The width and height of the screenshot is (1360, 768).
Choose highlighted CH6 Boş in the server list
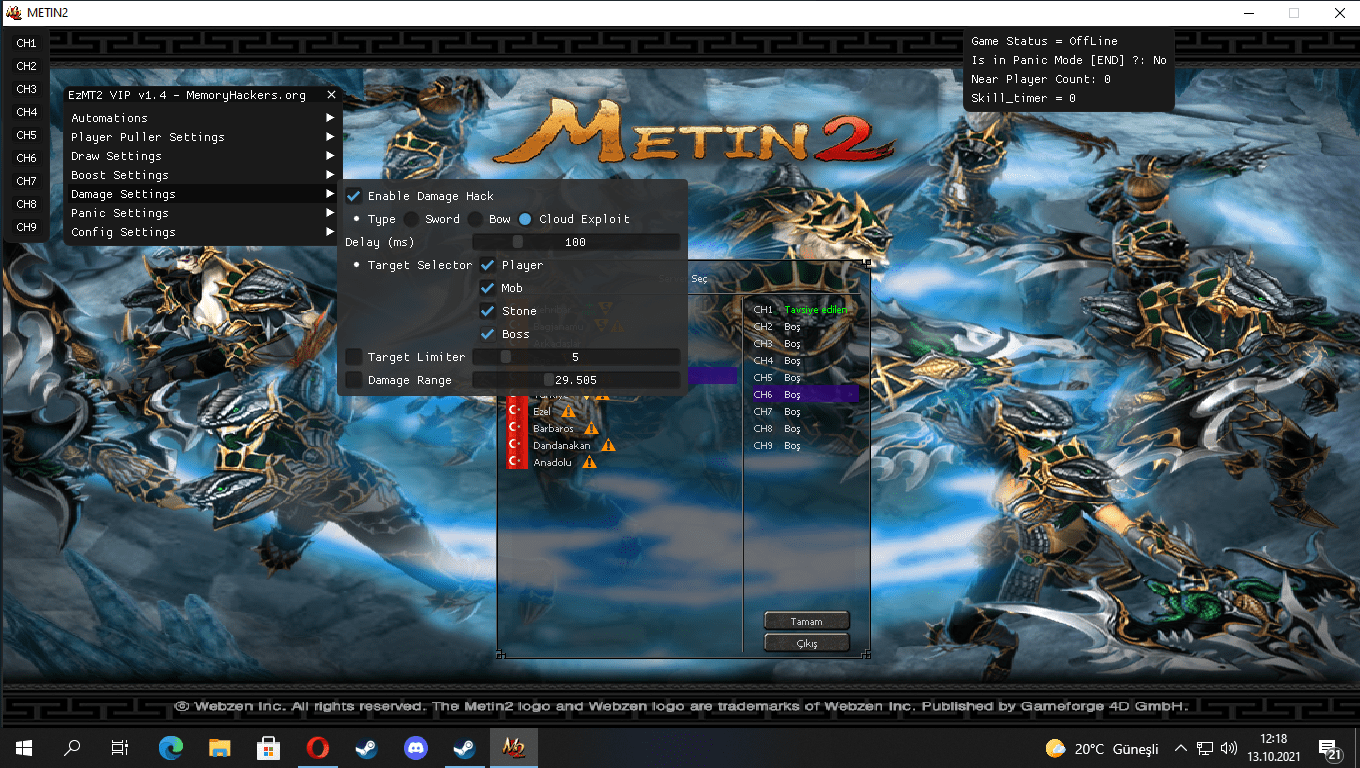804,395
